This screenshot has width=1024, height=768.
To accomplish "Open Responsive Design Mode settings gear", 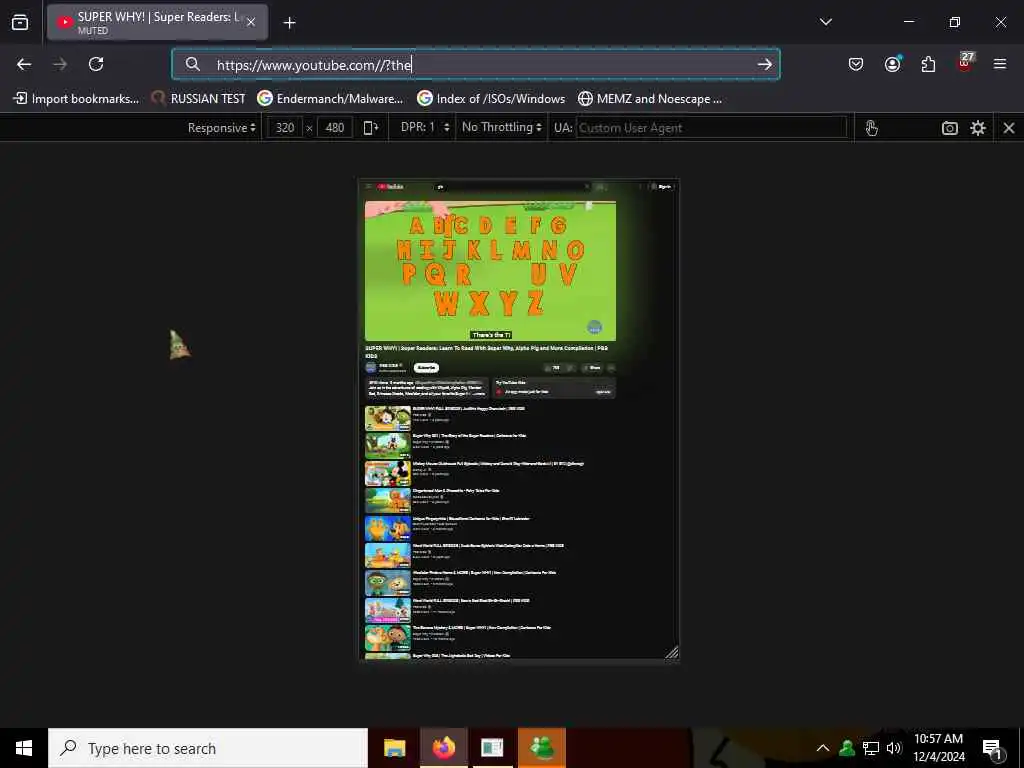I will pyautogui.click(x=978, y=128).
